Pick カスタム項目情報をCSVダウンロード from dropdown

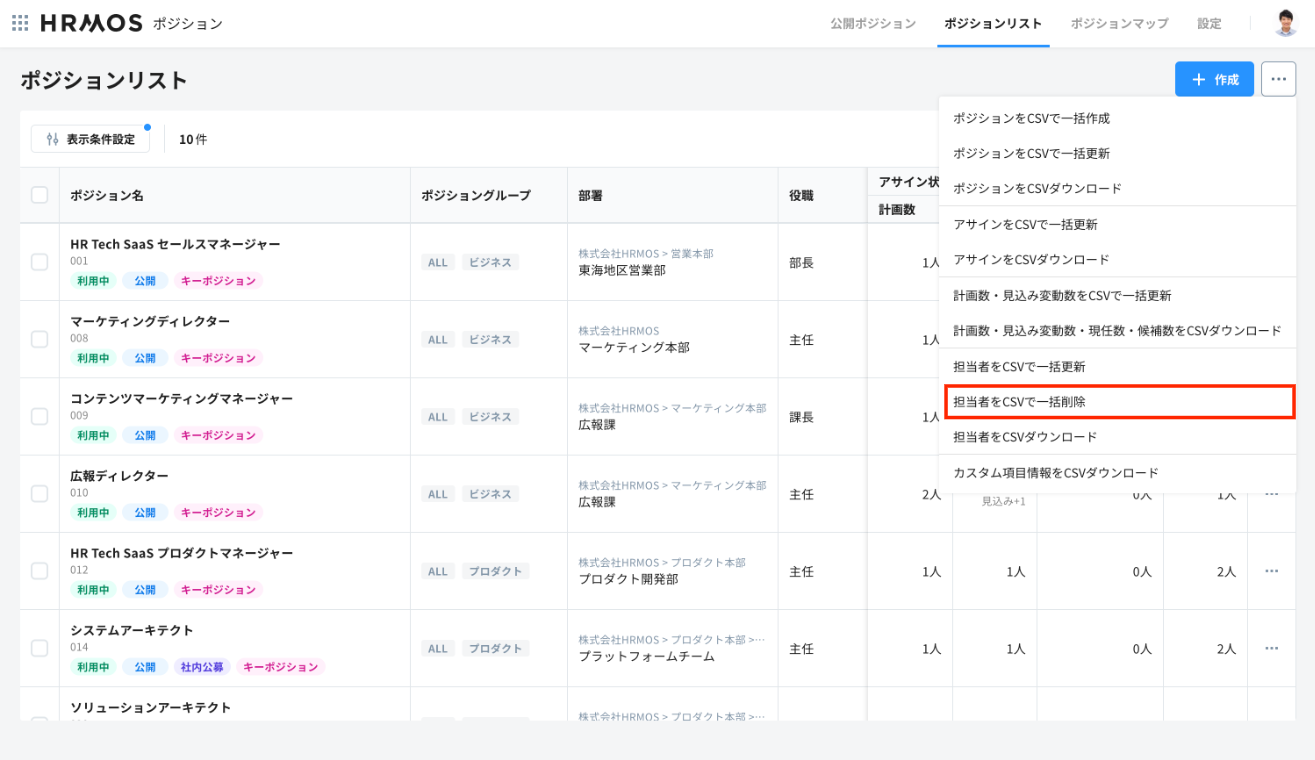1055,473
